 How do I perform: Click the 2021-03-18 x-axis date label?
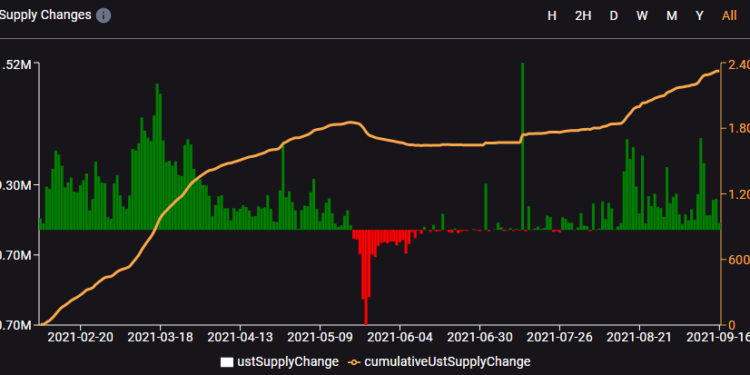pyautogui.click(x=160, y=337)
